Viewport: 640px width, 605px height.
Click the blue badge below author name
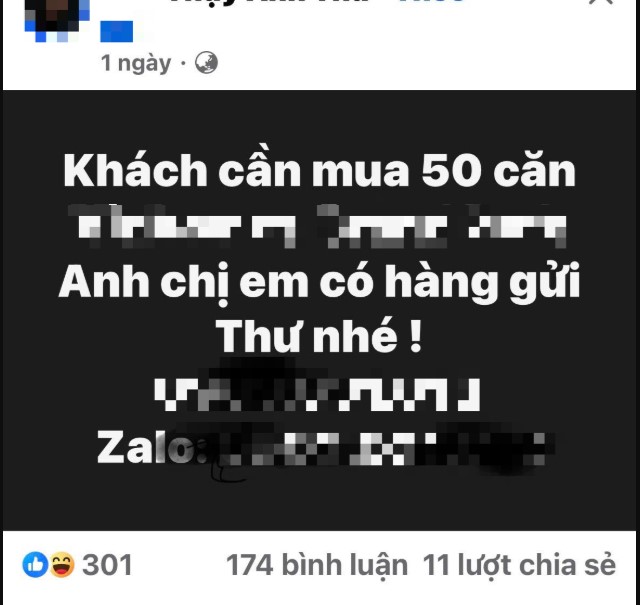[117, 31]
